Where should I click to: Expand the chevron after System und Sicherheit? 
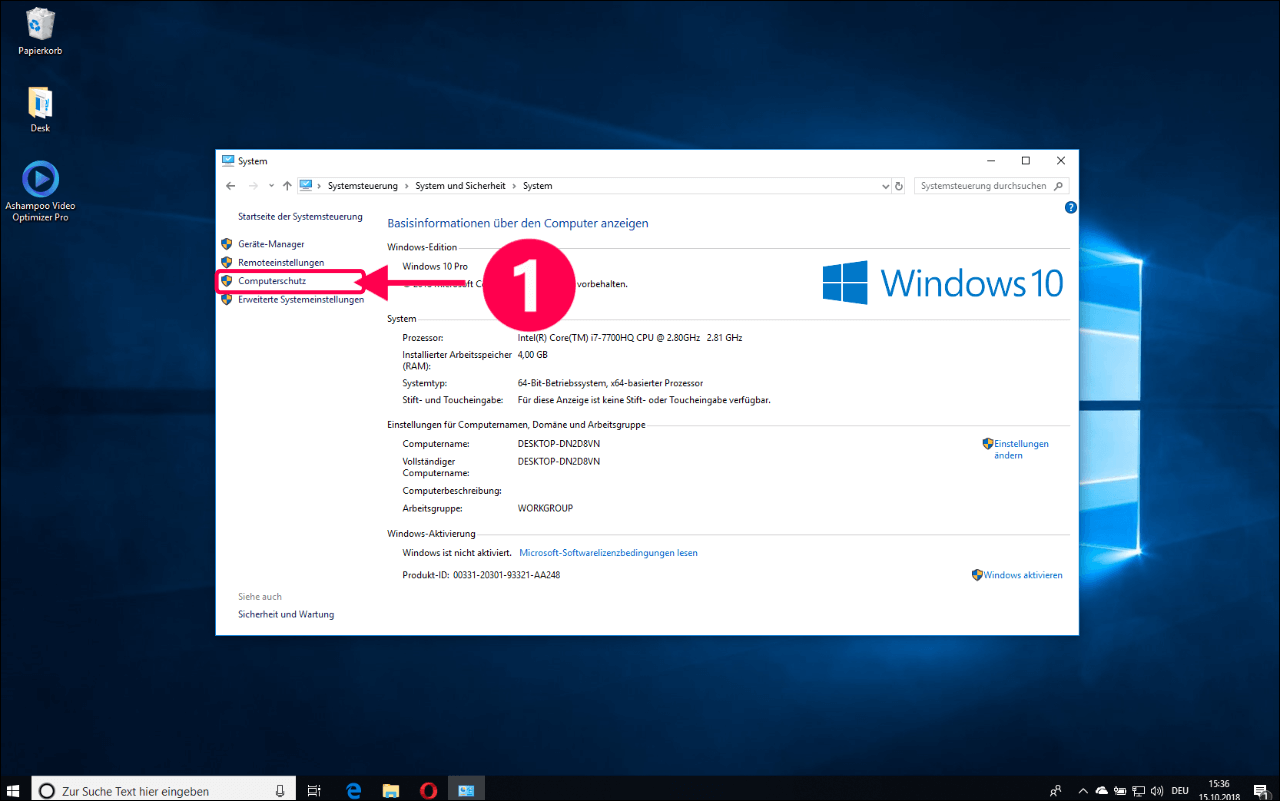coord(514,186)
